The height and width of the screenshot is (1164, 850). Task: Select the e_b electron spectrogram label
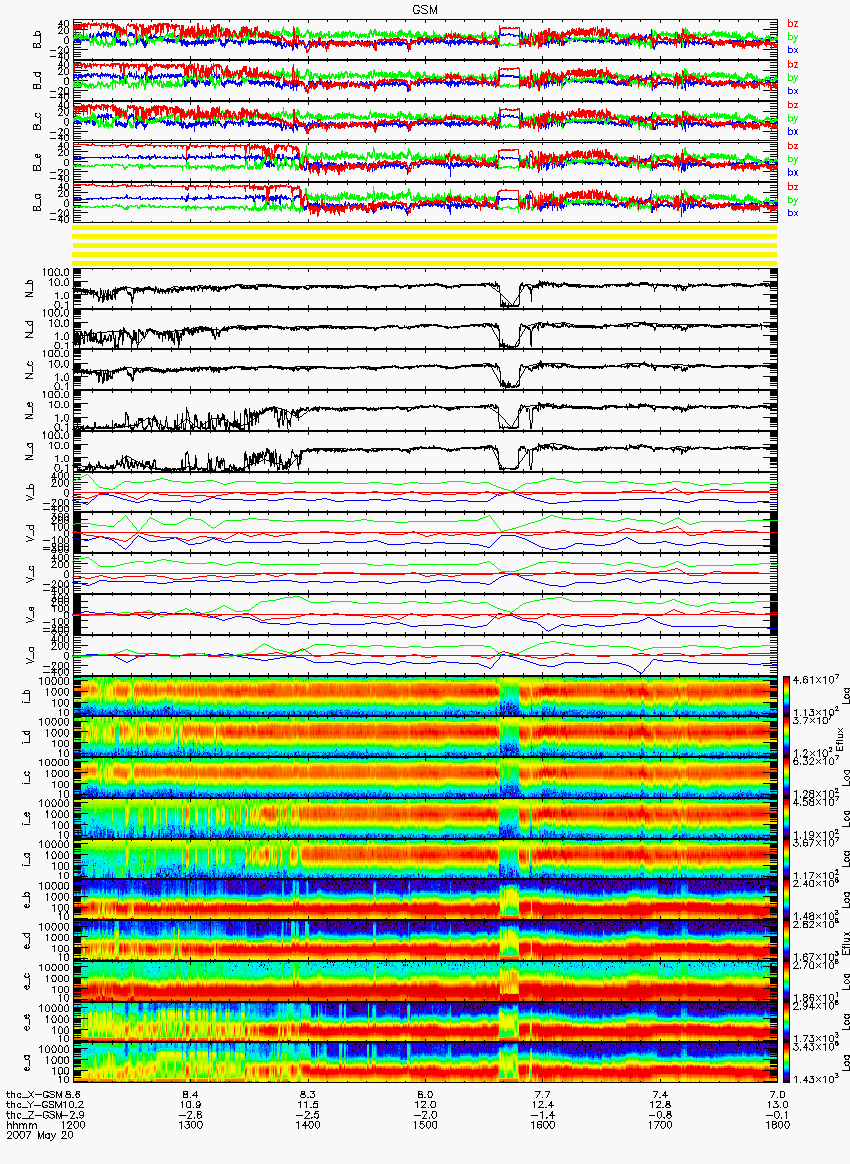click(27, 900)
